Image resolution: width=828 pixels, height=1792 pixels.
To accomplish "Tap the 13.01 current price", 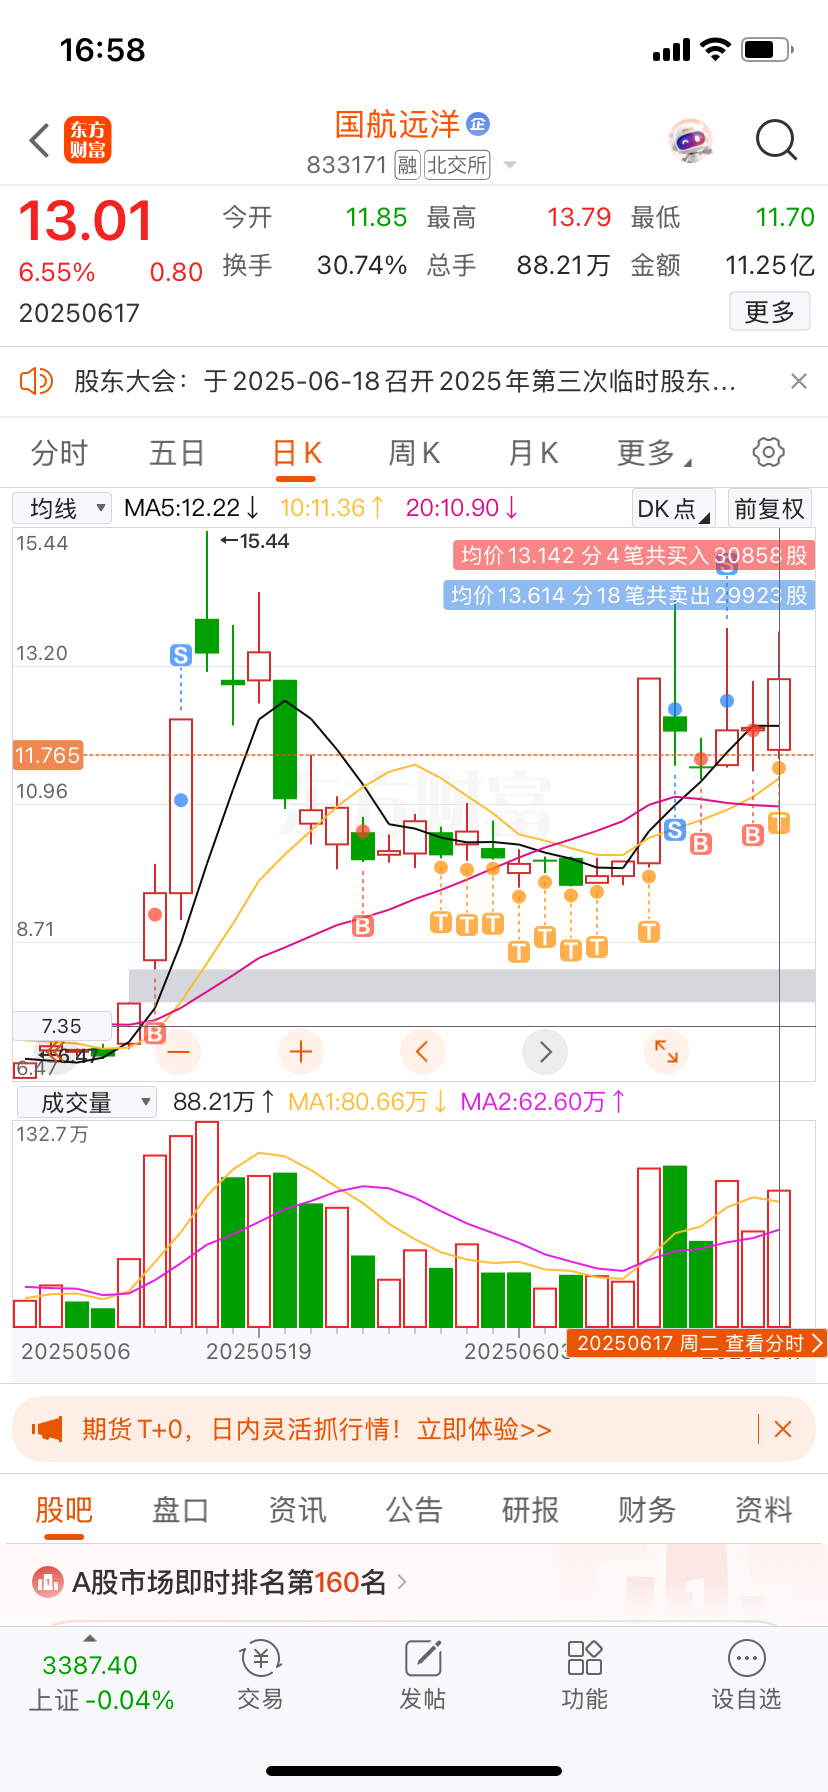I will coord(86,222).
